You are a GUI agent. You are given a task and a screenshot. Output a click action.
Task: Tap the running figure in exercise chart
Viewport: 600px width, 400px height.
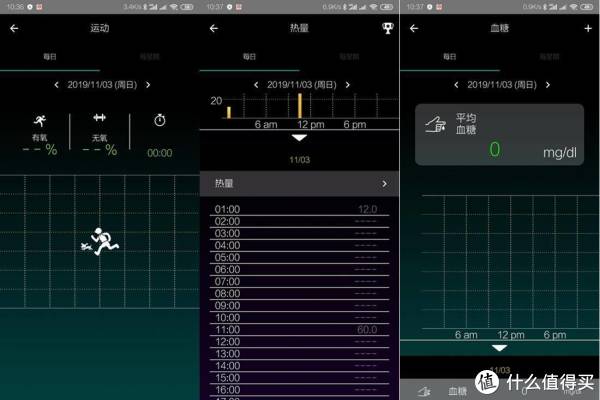pos(100,242)
